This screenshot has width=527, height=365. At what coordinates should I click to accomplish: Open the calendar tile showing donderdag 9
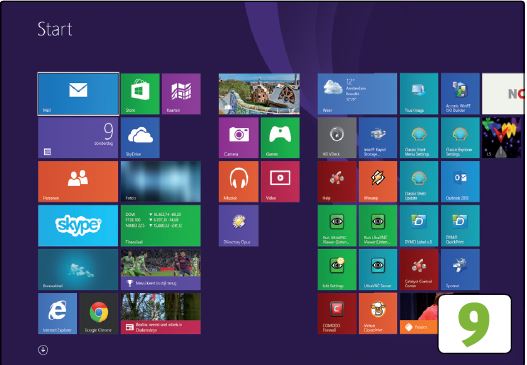click(x=78, y=138)
